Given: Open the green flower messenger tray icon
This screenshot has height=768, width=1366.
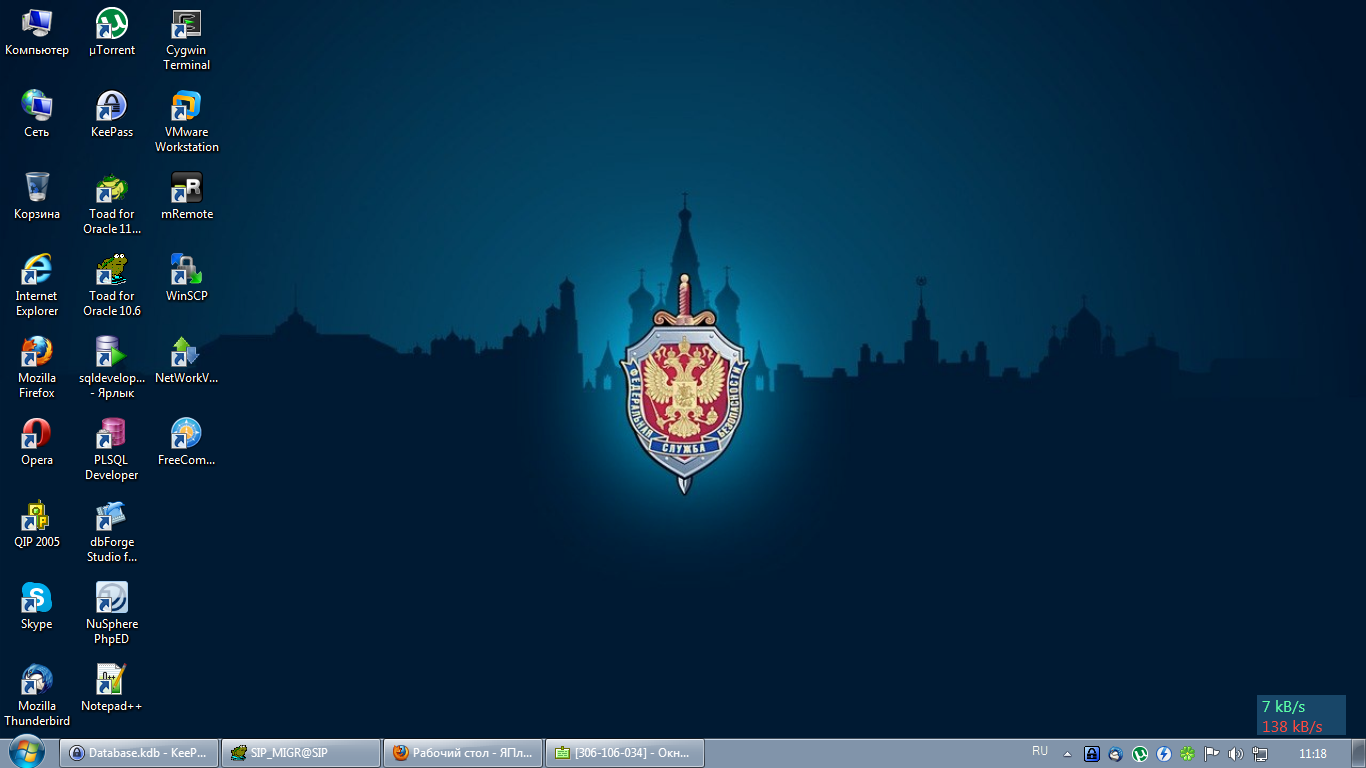Looking at the screenshot, I should (x=1188, y=753).
